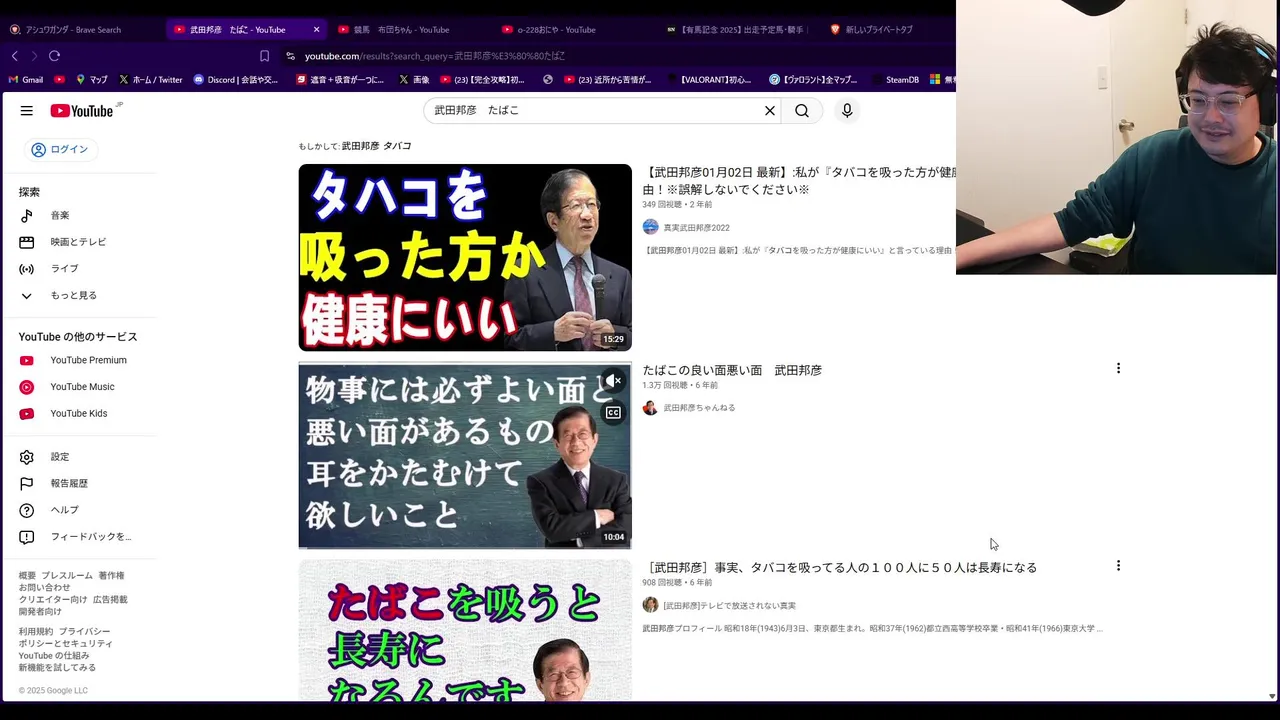The height and width of the screenshot is (720, 1280).
Task: Open the 遮音＋吸音が一つに bookmark
Action: [x=340, y=79]
